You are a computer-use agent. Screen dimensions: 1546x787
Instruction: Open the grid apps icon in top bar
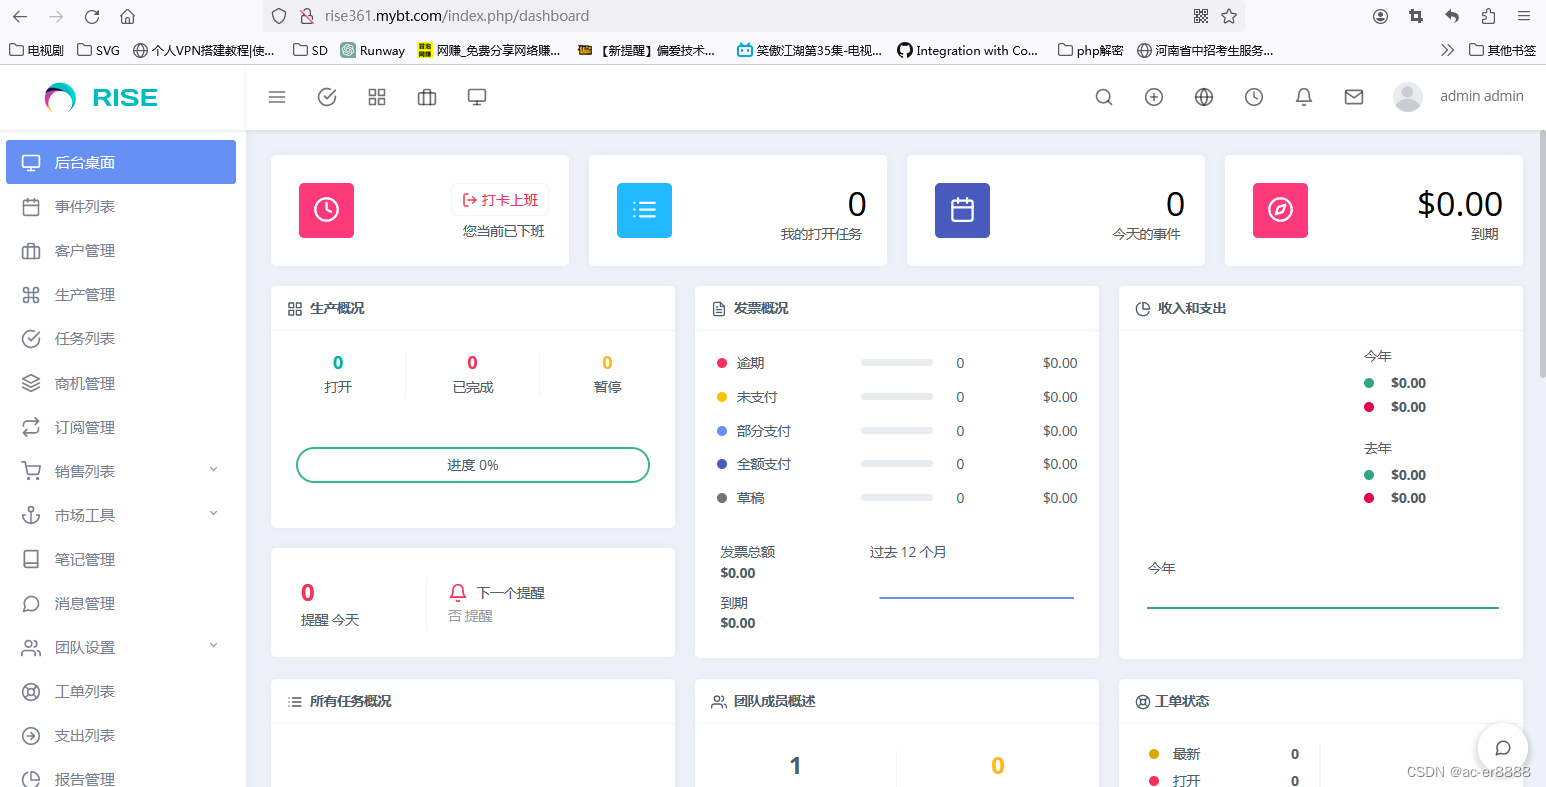click(x=377, y=97)
